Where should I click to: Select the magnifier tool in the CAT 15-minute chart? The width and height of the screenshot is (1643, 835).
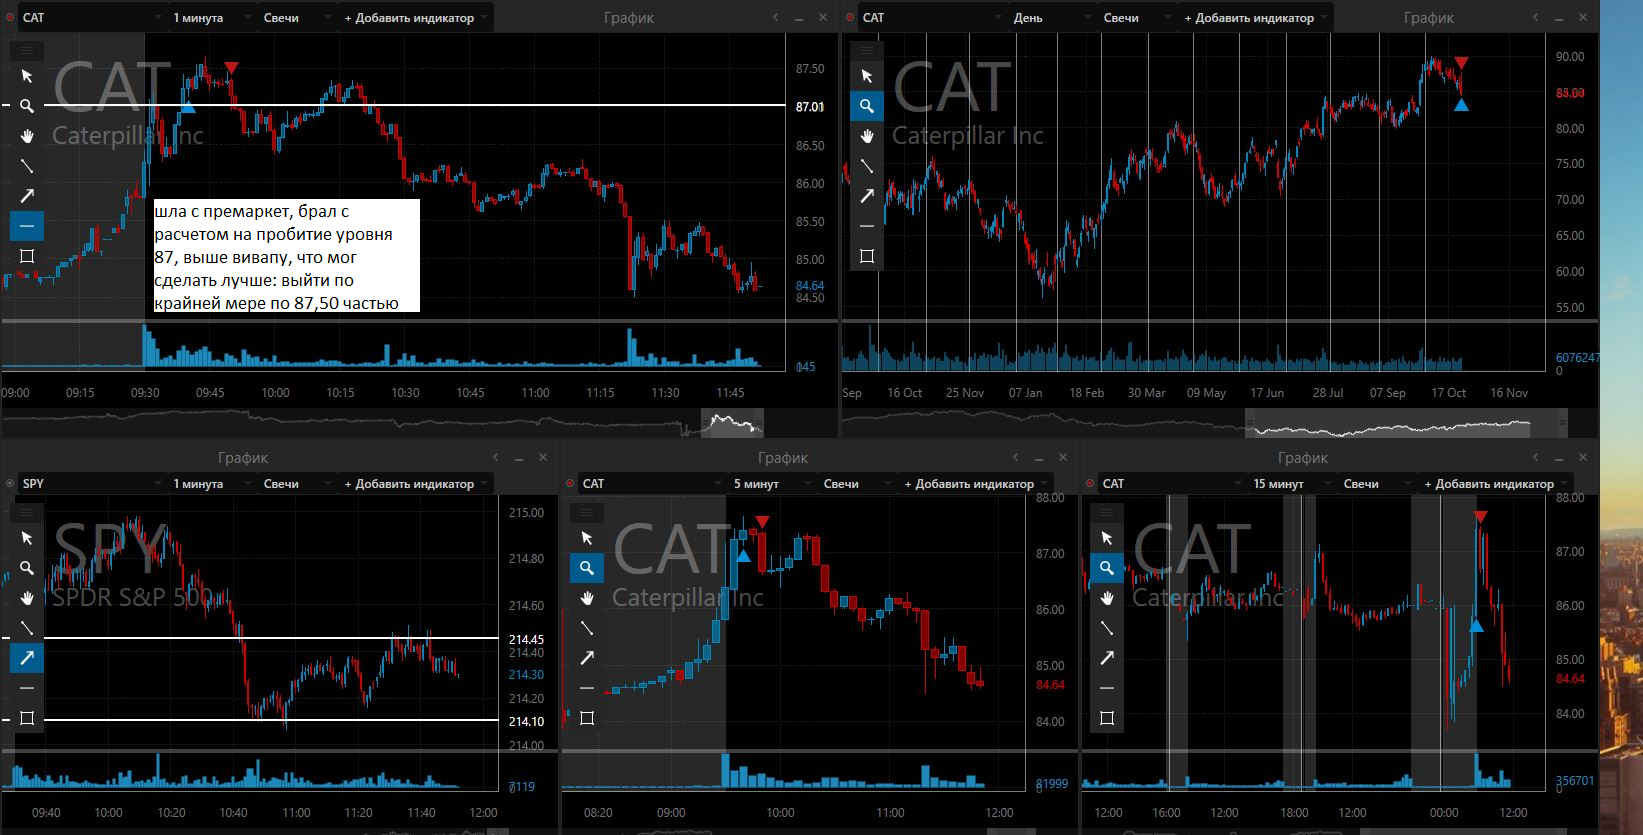(x=1107, y=568)
